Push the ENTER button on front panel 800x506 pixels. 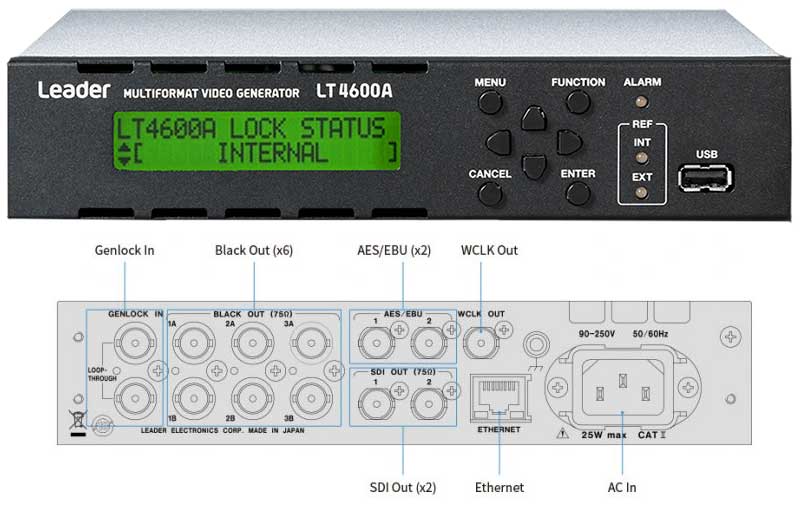[x=578, y=194]
